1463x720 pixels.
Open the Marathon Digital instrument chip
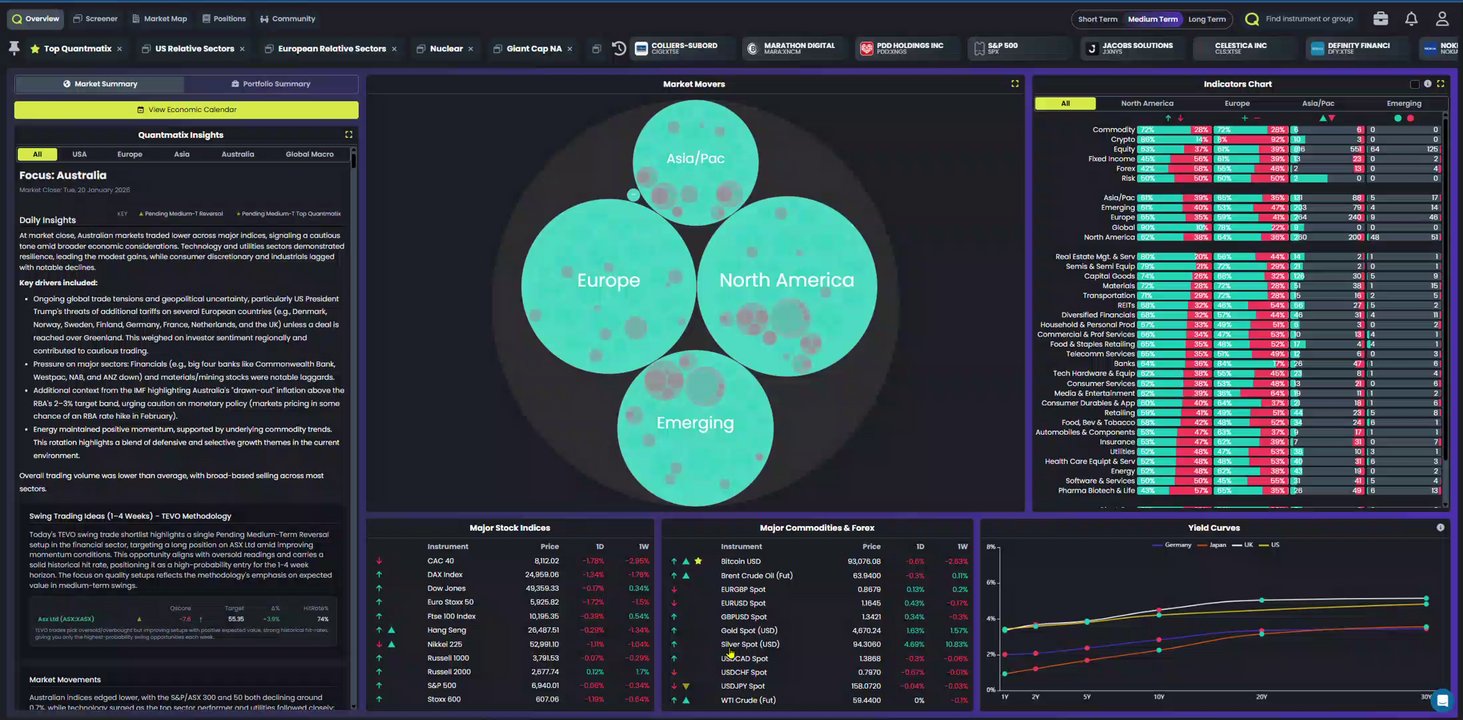tap(795, 48)
